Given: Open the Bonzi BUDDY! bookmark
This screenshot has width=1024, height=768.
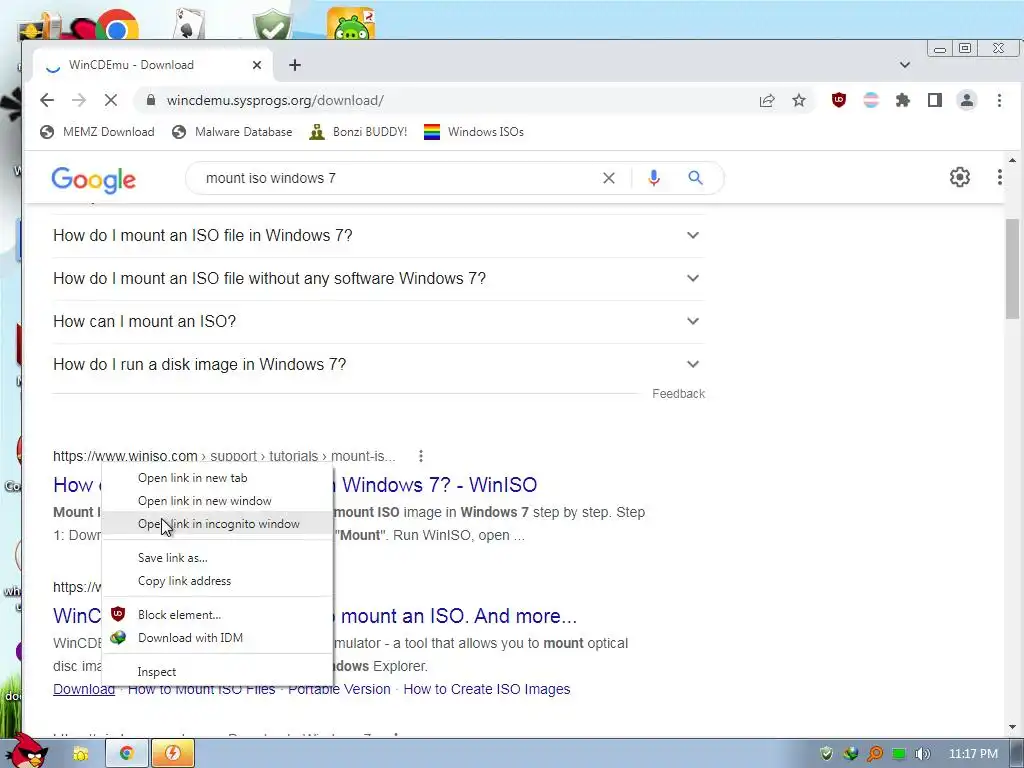Looking at the screenshot, I should (x=358, y=132).
